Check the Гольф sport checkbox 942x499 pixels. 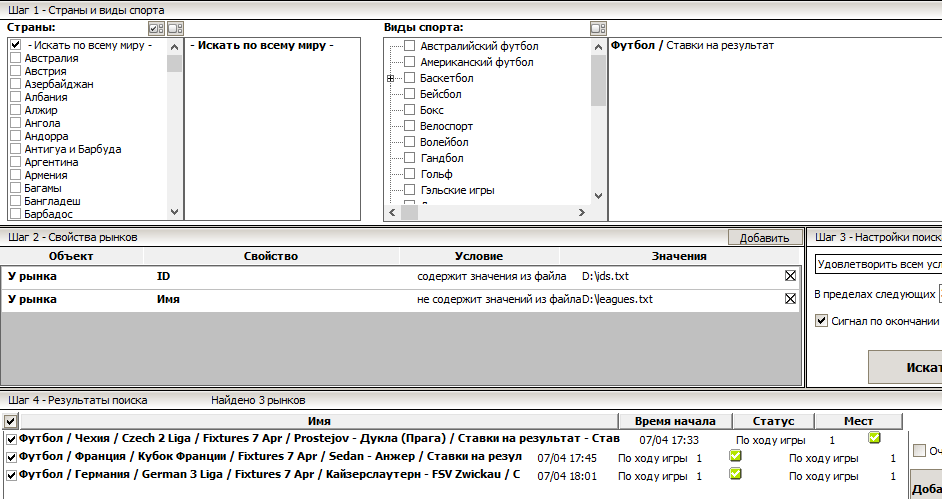coord(409,174)
